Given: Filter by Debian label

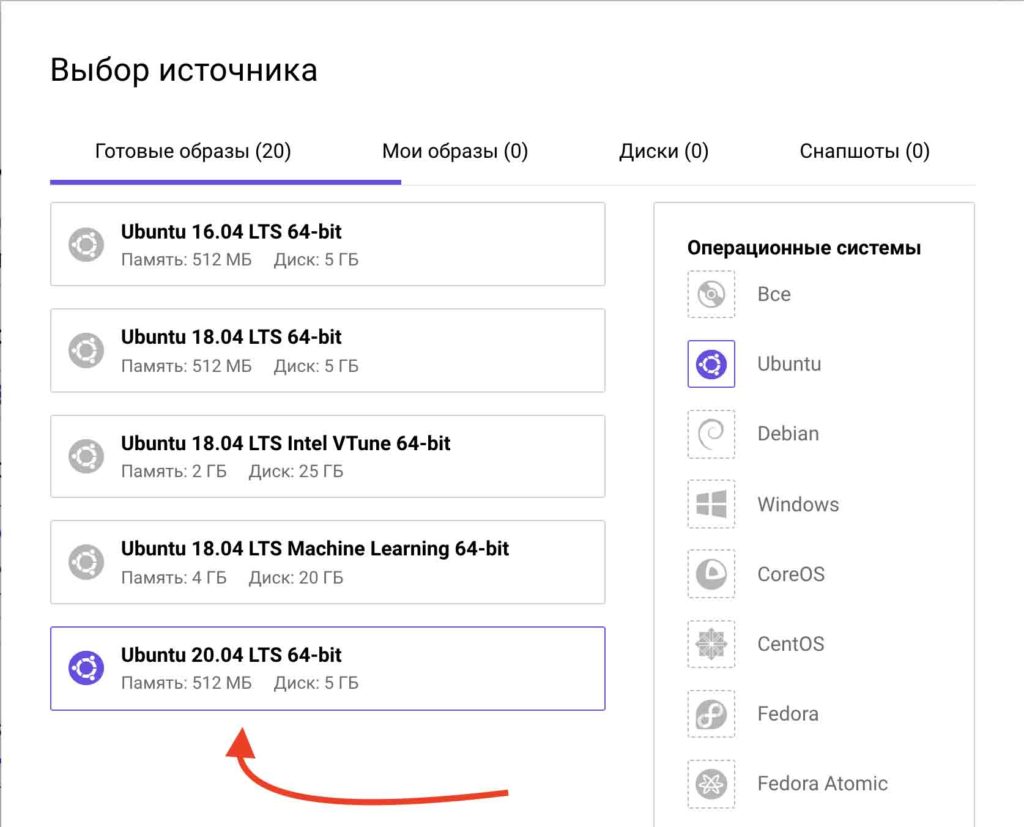Looking at the screenshot, I should [788, 434].
